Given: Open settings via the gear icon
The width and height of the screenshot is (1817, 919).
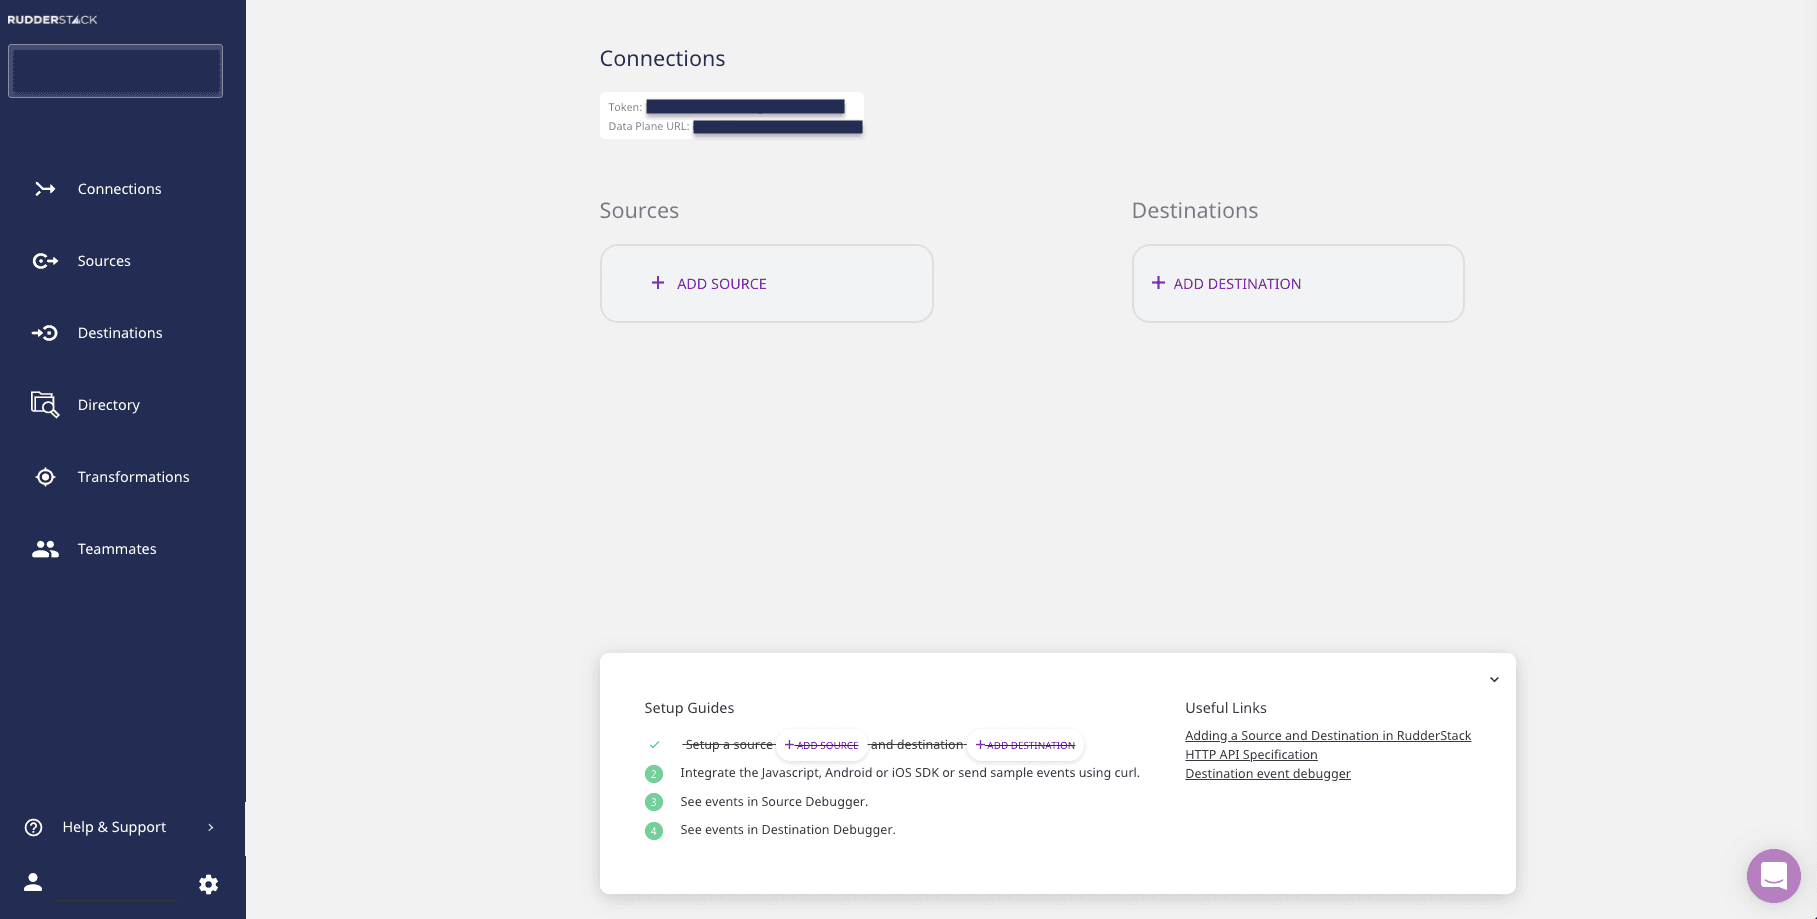Looking at the screenshot, I should coord(208,884).
